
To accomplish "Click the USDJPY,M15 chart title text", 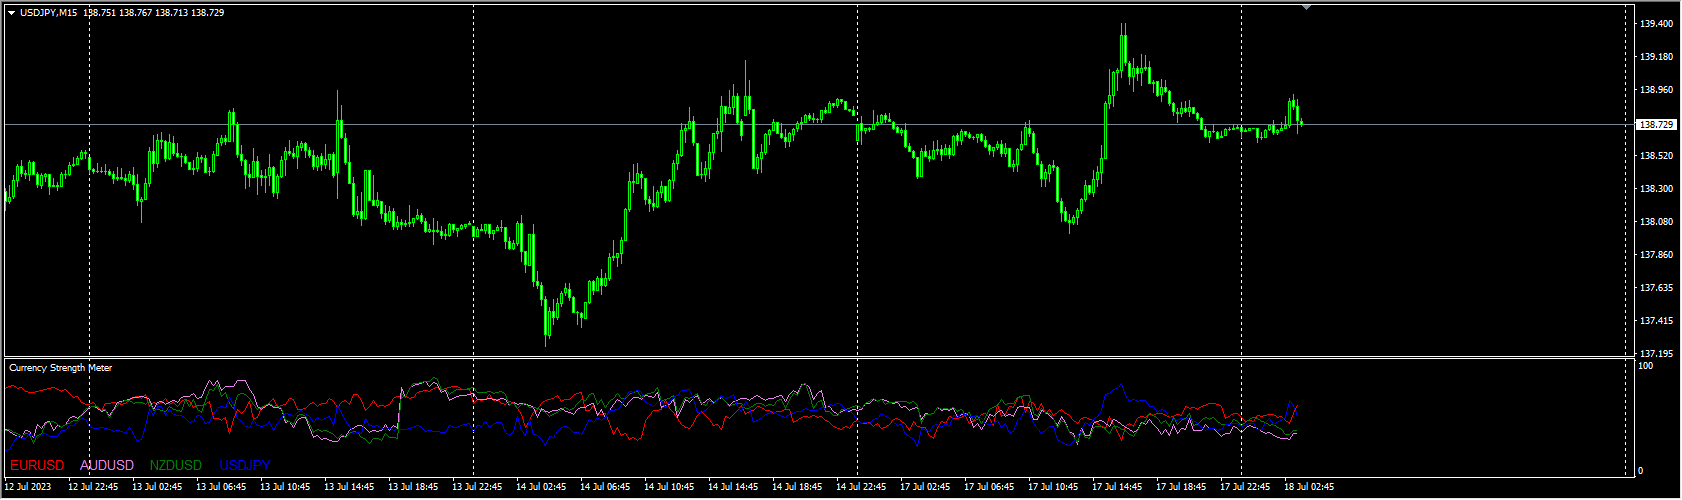I will (49, 13).
